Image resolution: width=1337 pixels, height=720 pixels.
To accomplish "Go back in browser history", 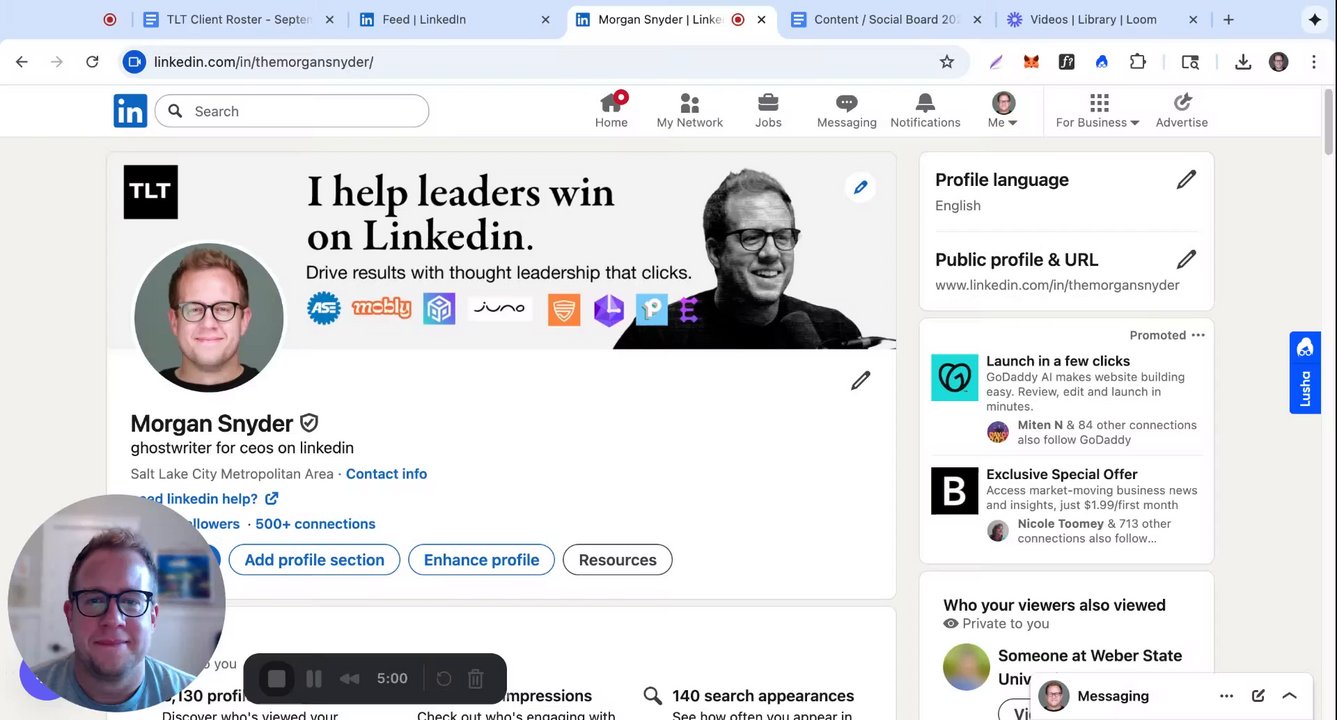I will coord(22,62).
